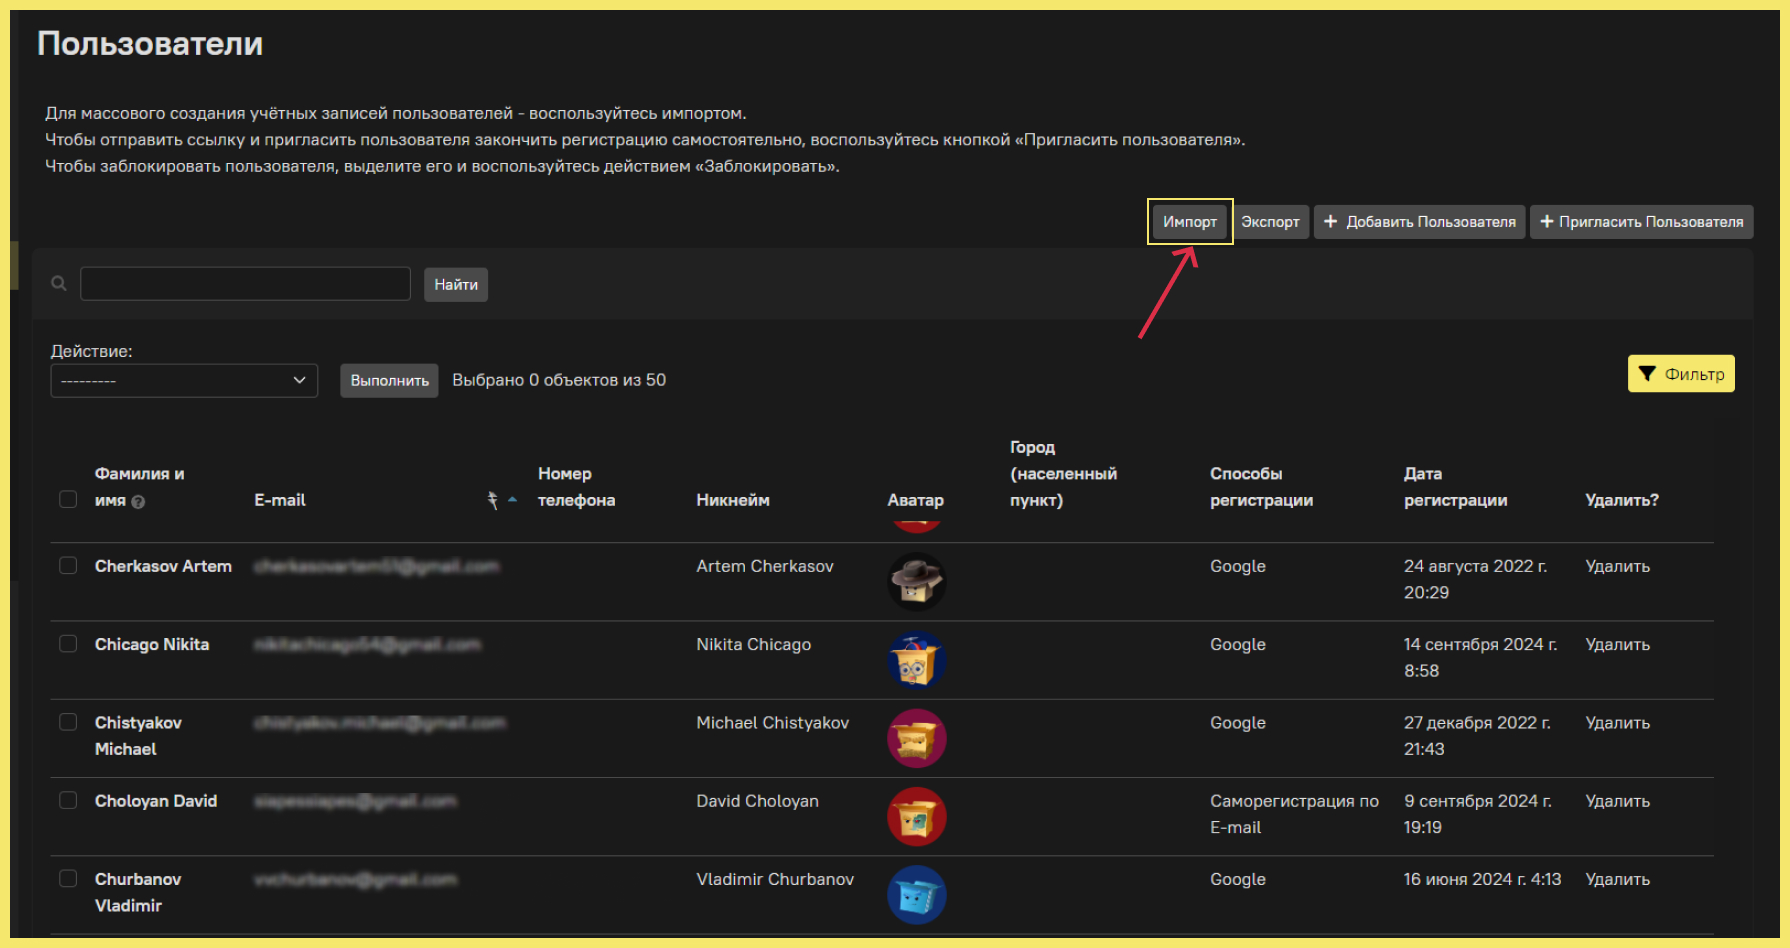Screen dimensions: 1790x948
Task: Open Churbanov Vladimir avatar image
Action: [916, 894]
